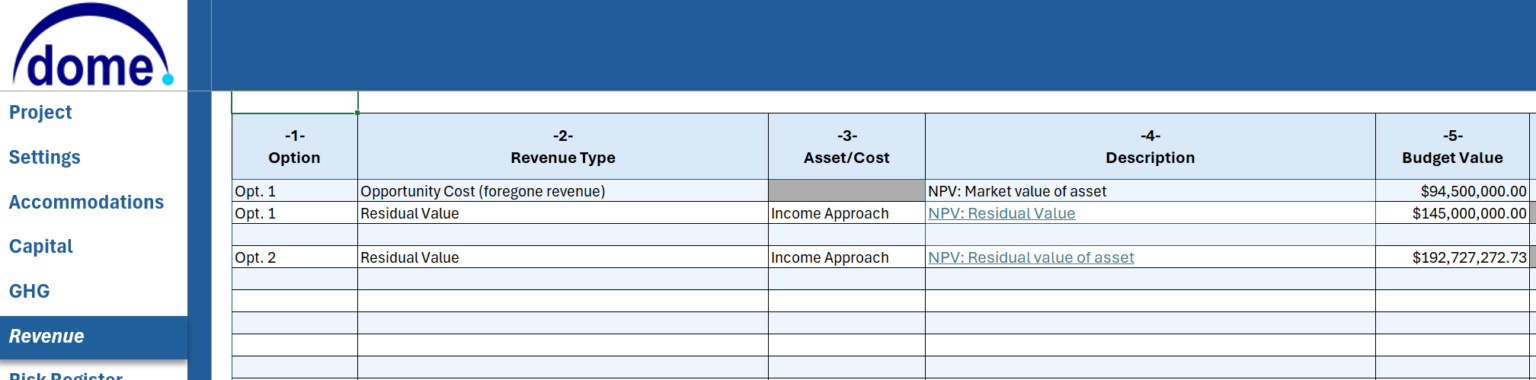Select the $94,500,000.00 budget value cell
The height and width of the screenshot is (380, 1536).
pos(1452,191)
